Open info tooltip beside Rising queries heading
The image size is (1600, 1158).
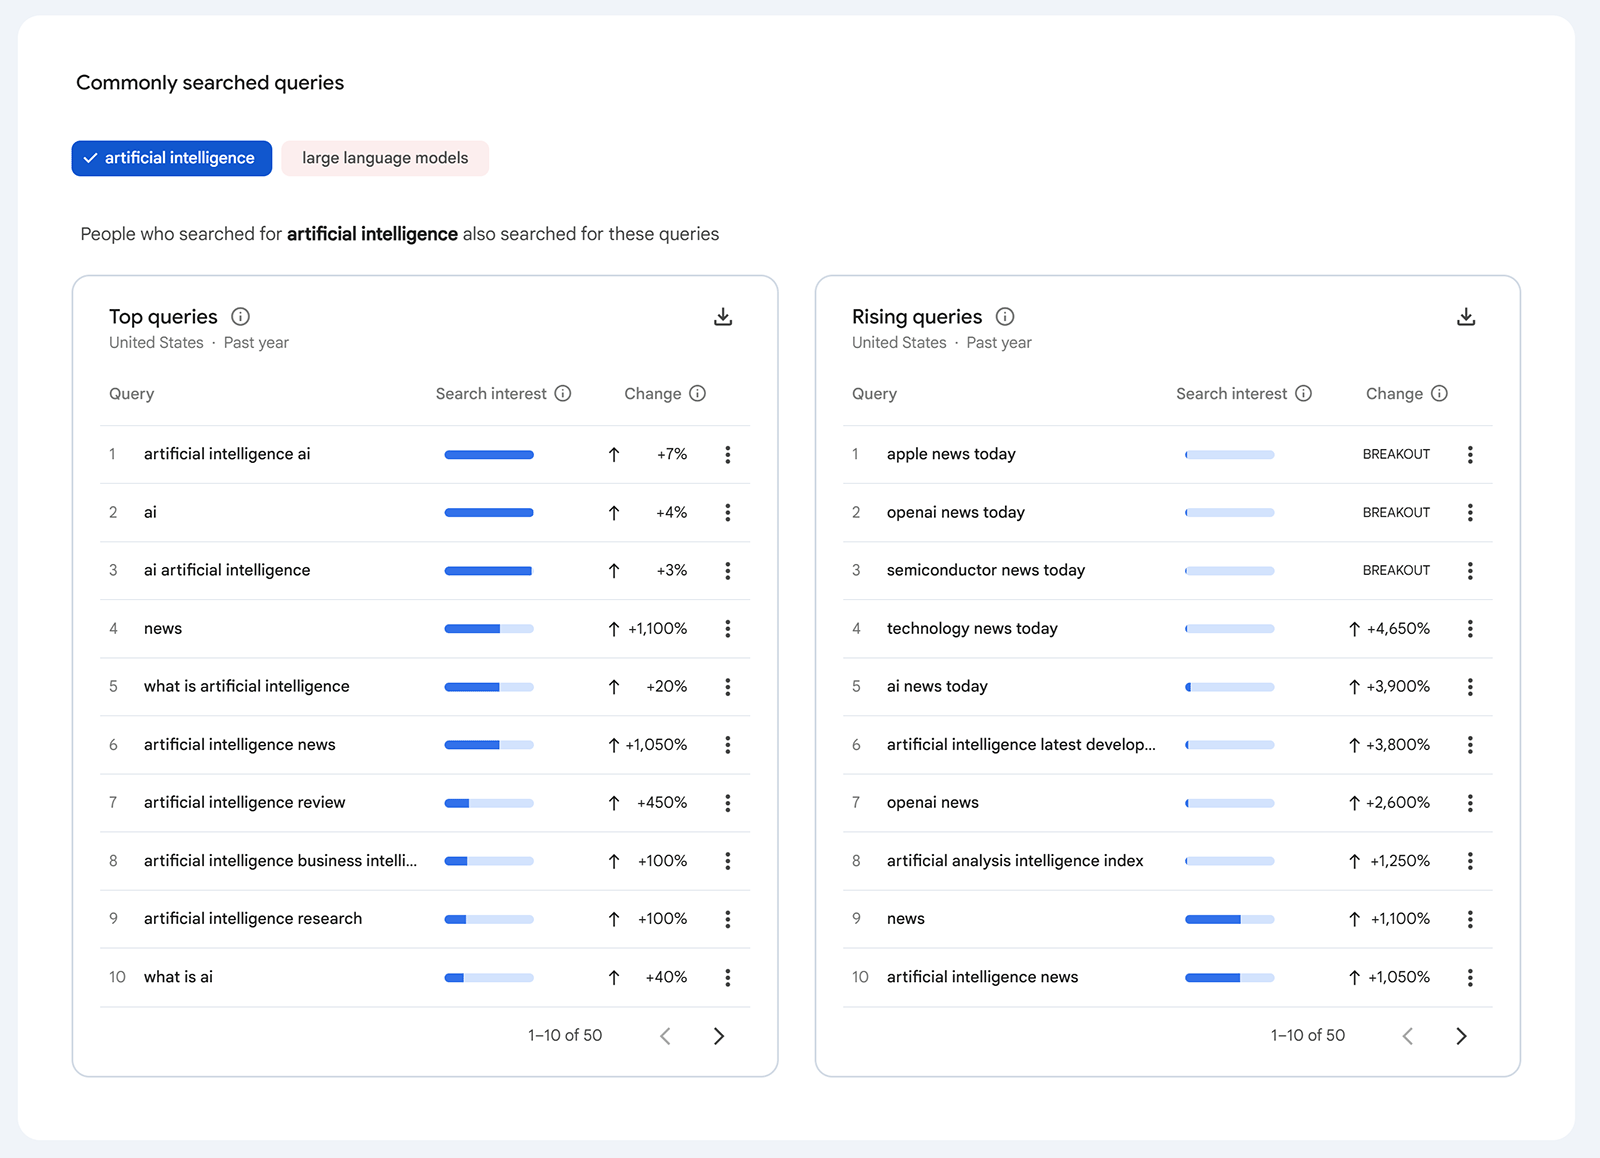(x=1005, y=316)
